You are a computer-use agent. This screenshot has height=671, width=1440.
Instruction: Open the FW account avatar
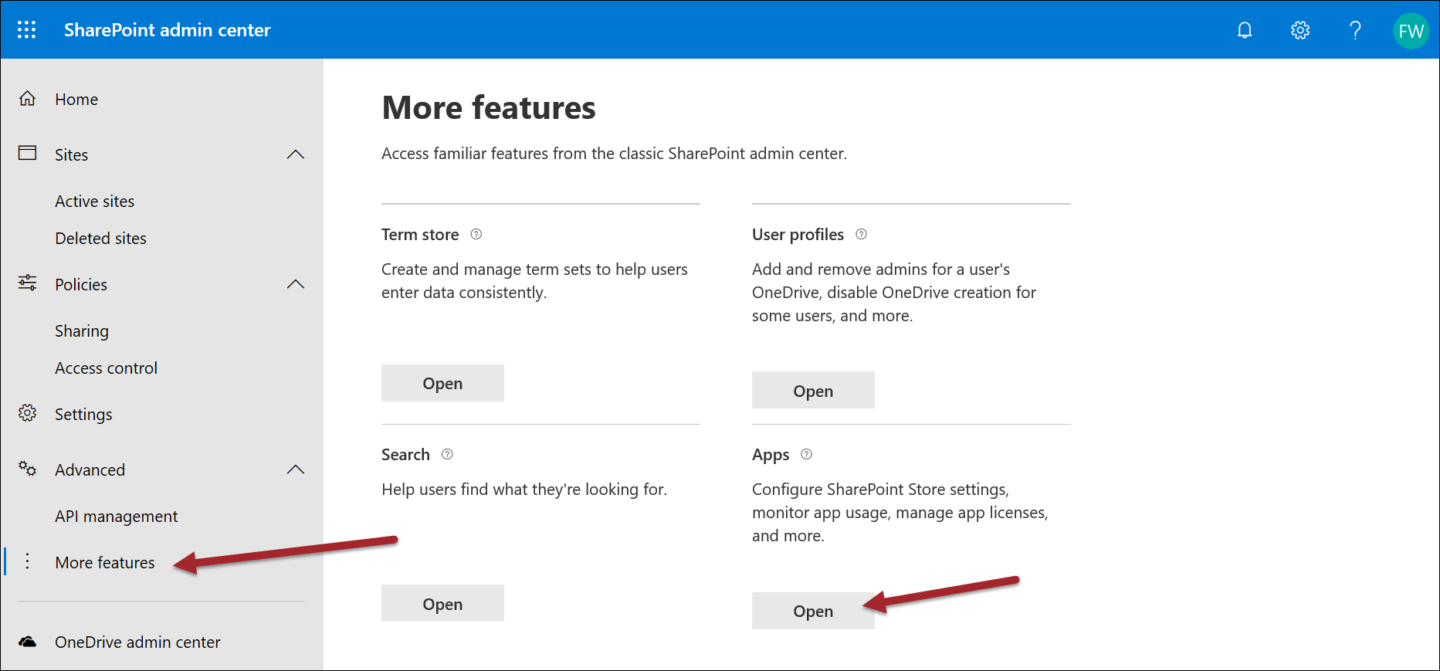[1411, 30]
